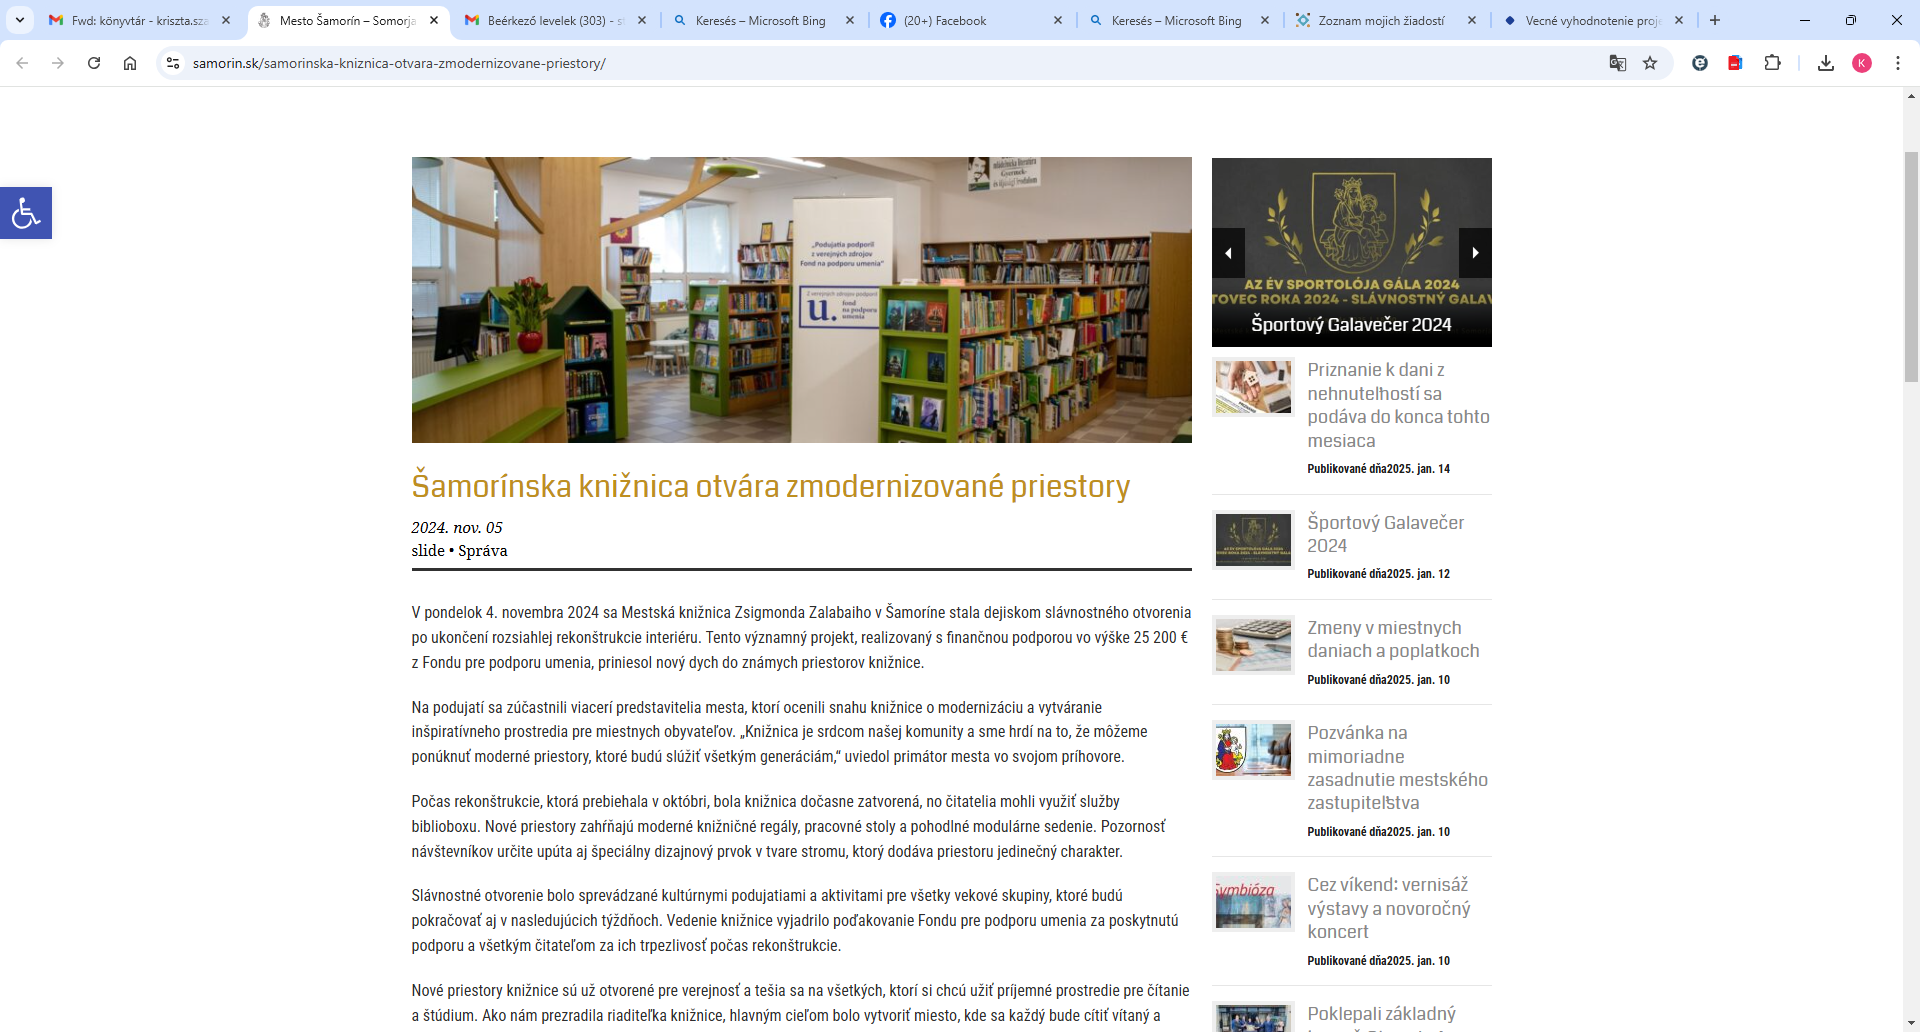Open the user profile avatar

[1862, 63]
